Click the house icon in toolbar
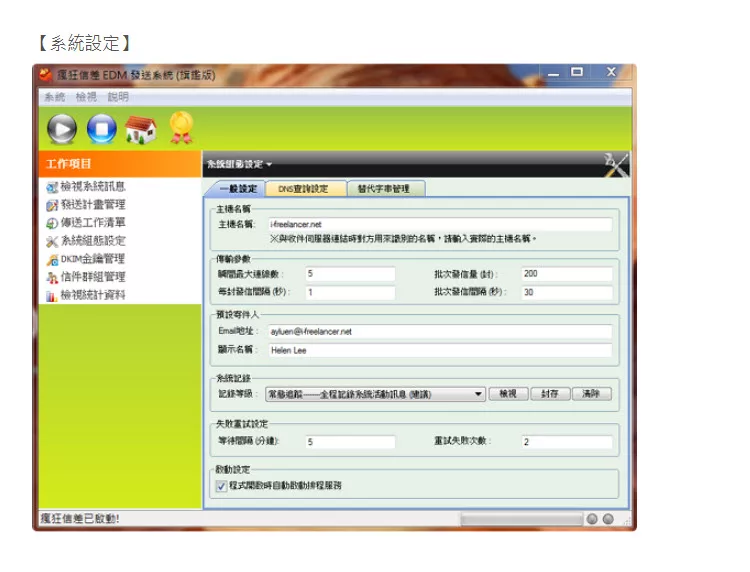Screen dimensions: 750x572 pos(141,128)
